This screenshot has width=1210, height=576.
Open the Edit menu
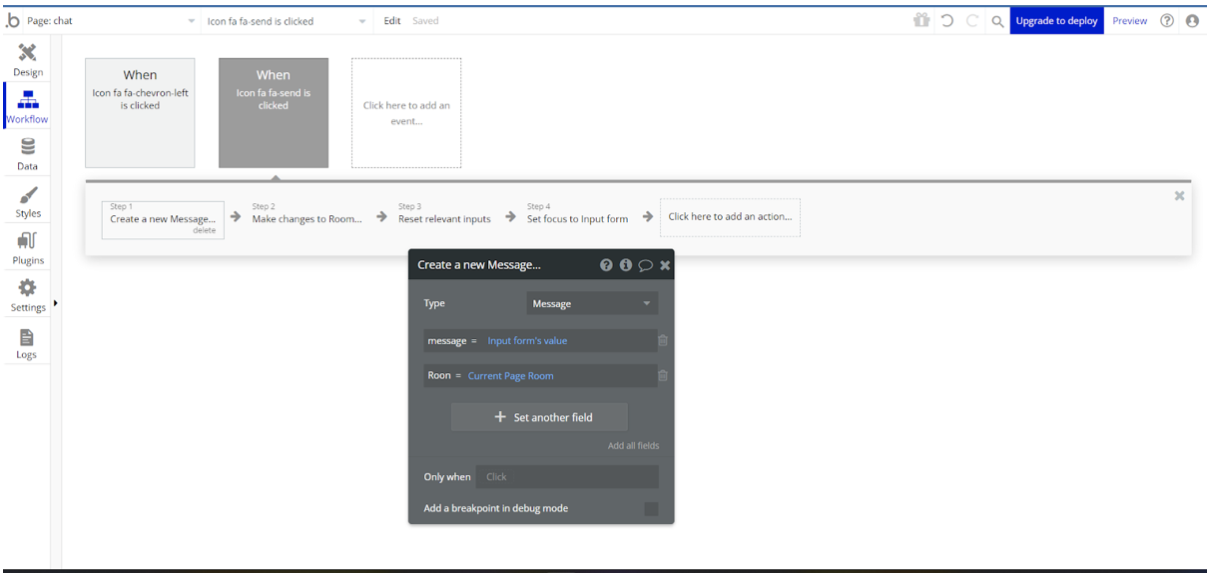(x=392, y=21)
